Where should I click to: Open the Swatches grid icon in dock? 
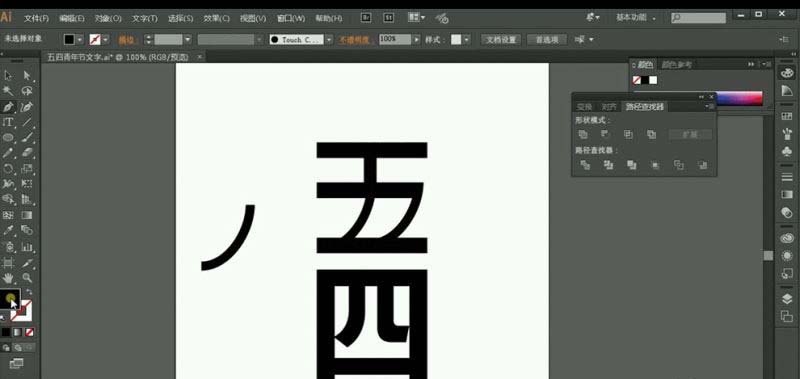pos(787,116)
